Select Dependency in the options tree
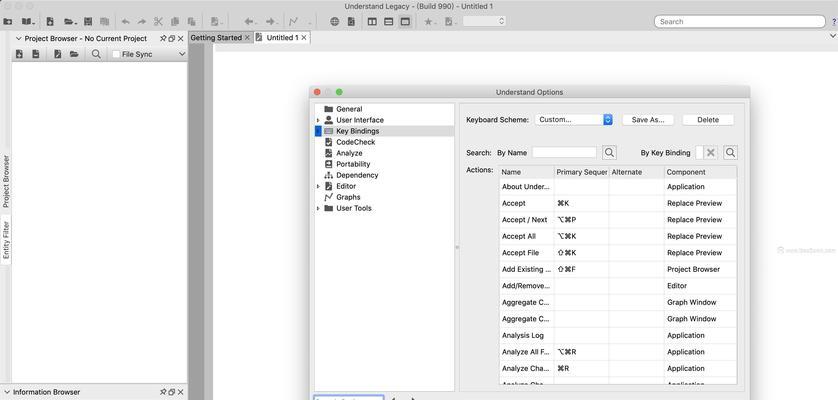838x400 pixels. pyautogui.click(x=357, y=175)
